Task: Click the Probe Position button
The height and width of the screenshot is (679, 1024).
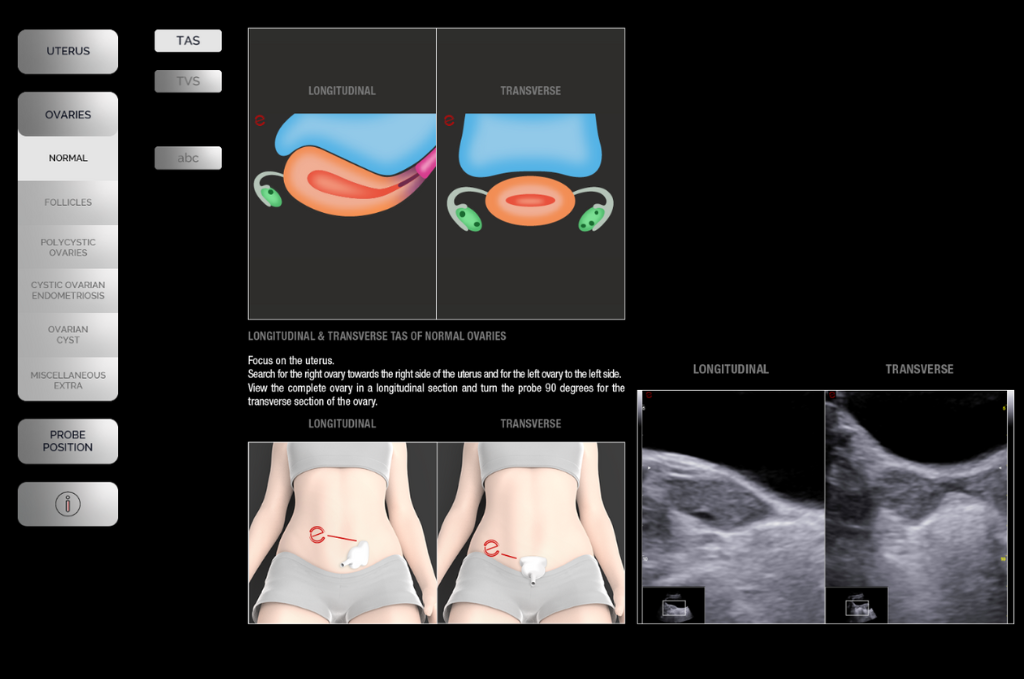Action: [68, 441]
